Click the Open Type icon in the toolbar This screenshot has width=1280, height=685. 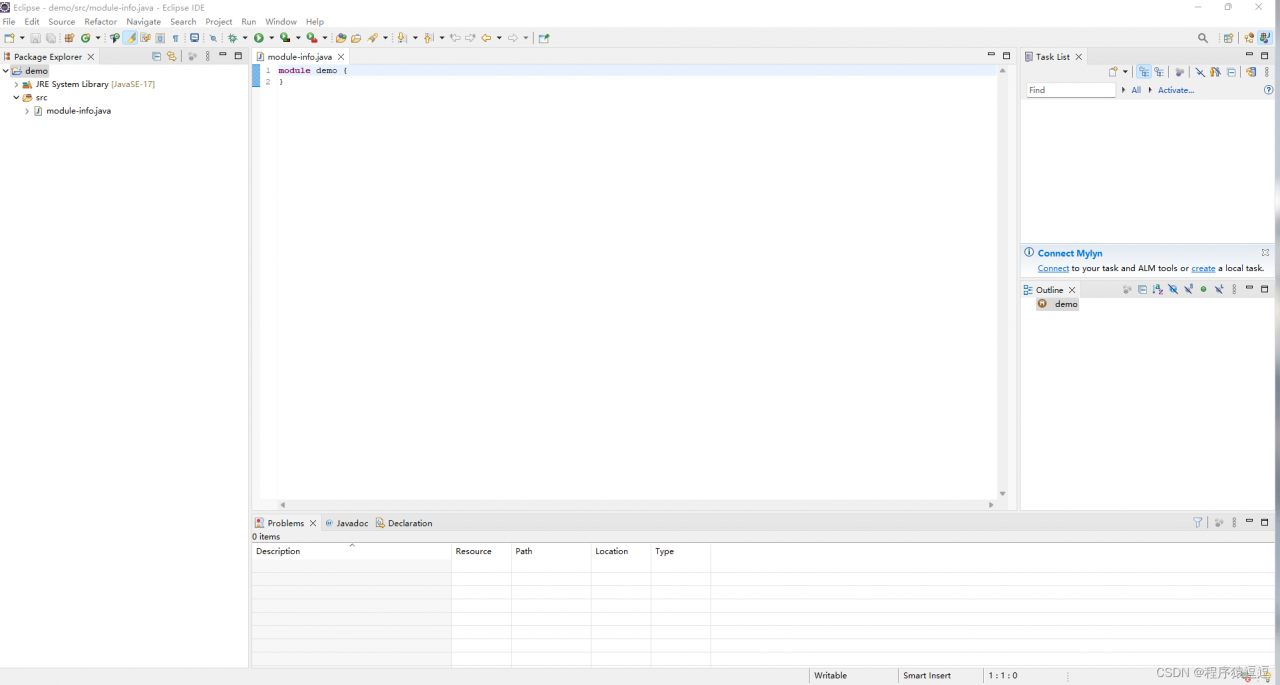pyautogui.click(x=341, y=38)
